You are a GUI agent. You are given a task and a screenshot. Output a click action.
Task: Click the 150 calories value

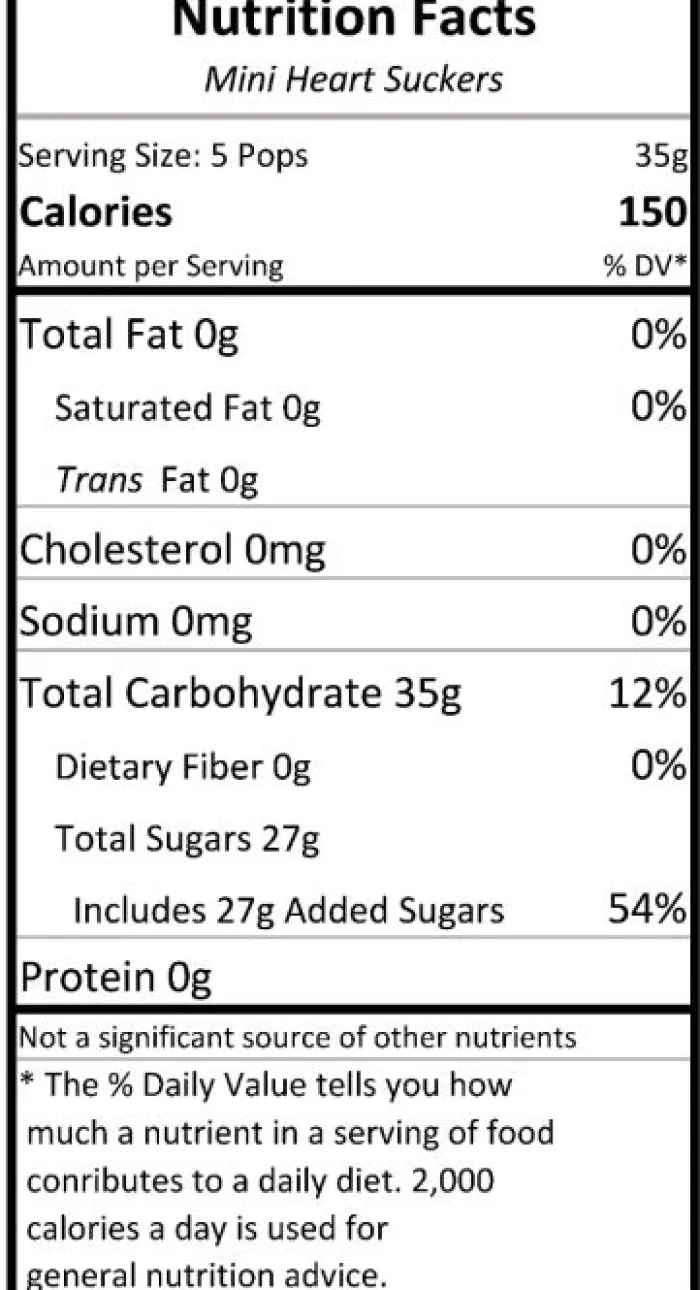[652, 212]
